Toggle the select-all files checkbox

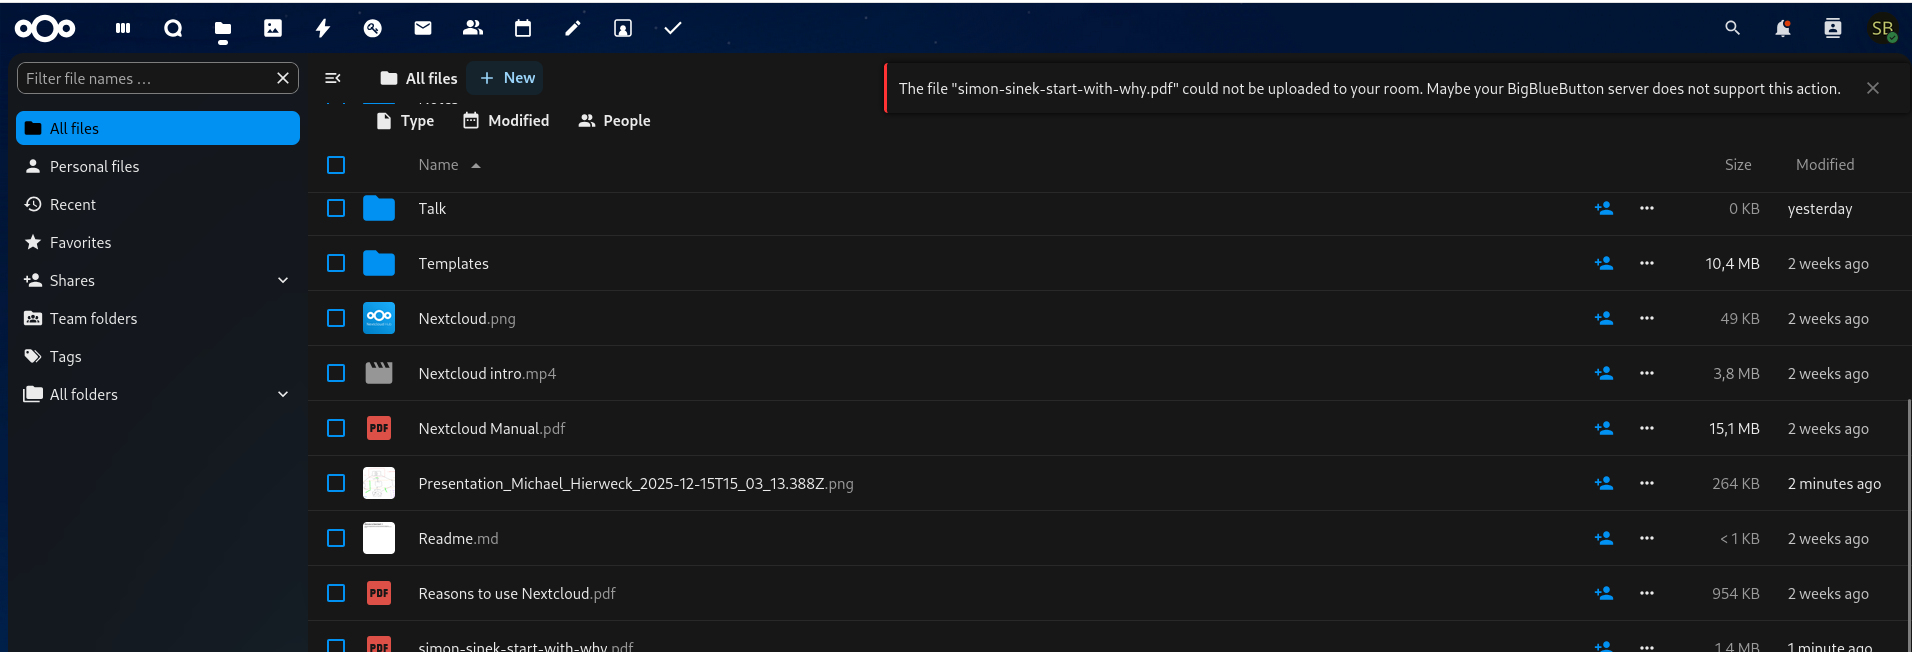click(336, 165)
